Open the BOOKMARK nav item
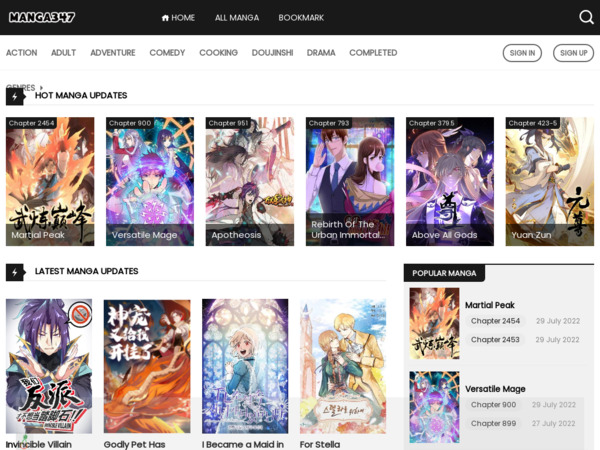 pyautogui.click(x=301, y=18)
